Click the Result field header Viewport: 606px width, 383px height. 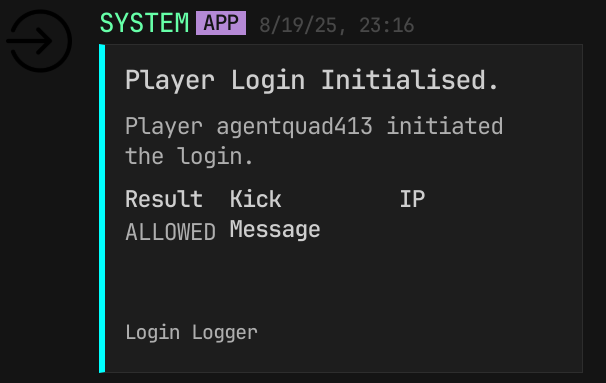[x=164, y=199]
